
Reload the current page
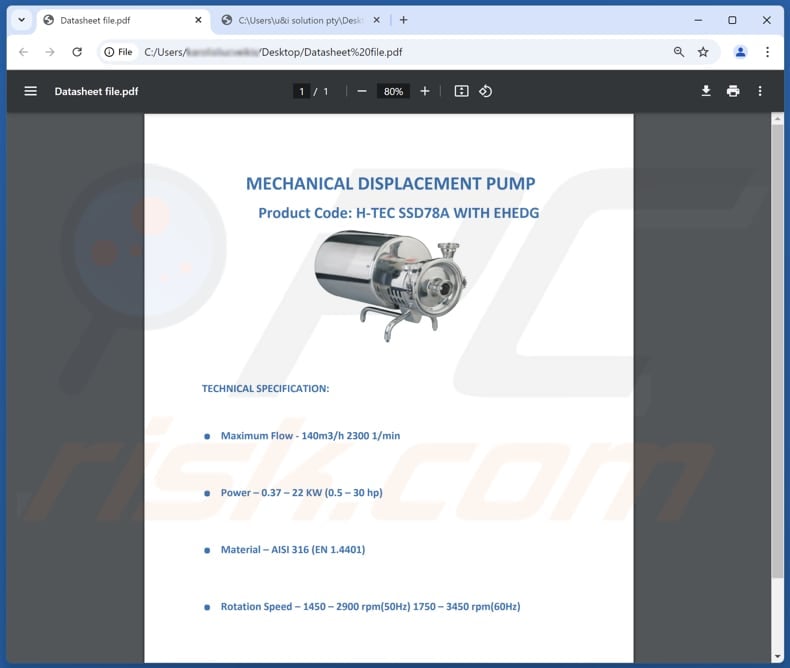pyautogui.click(x=77, y=52)
